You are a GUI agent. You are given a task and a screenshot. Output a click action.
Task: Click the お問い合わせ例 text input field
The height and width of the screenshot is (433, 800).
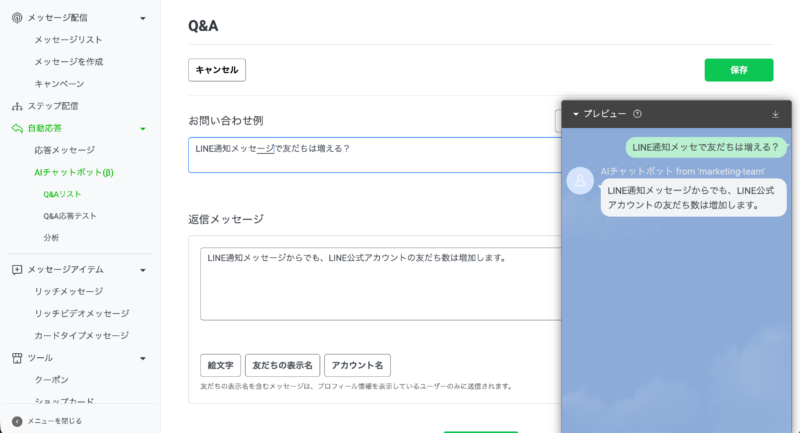click(375, 155)
